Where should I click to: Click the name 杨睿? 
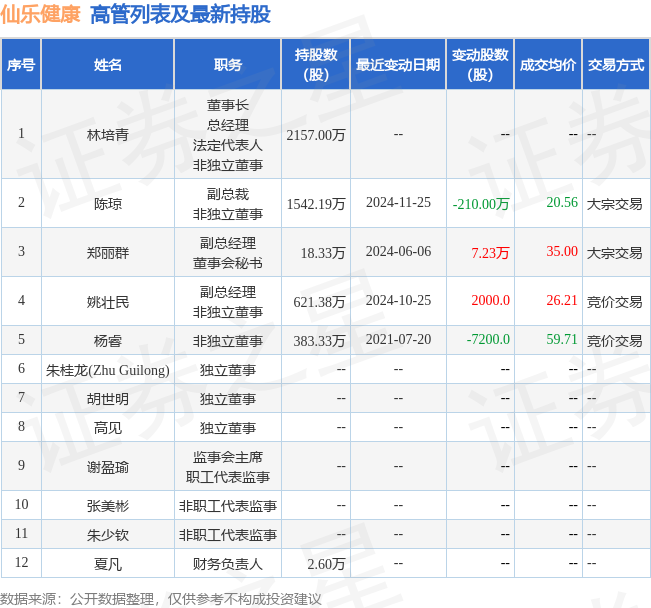(108, 341)
